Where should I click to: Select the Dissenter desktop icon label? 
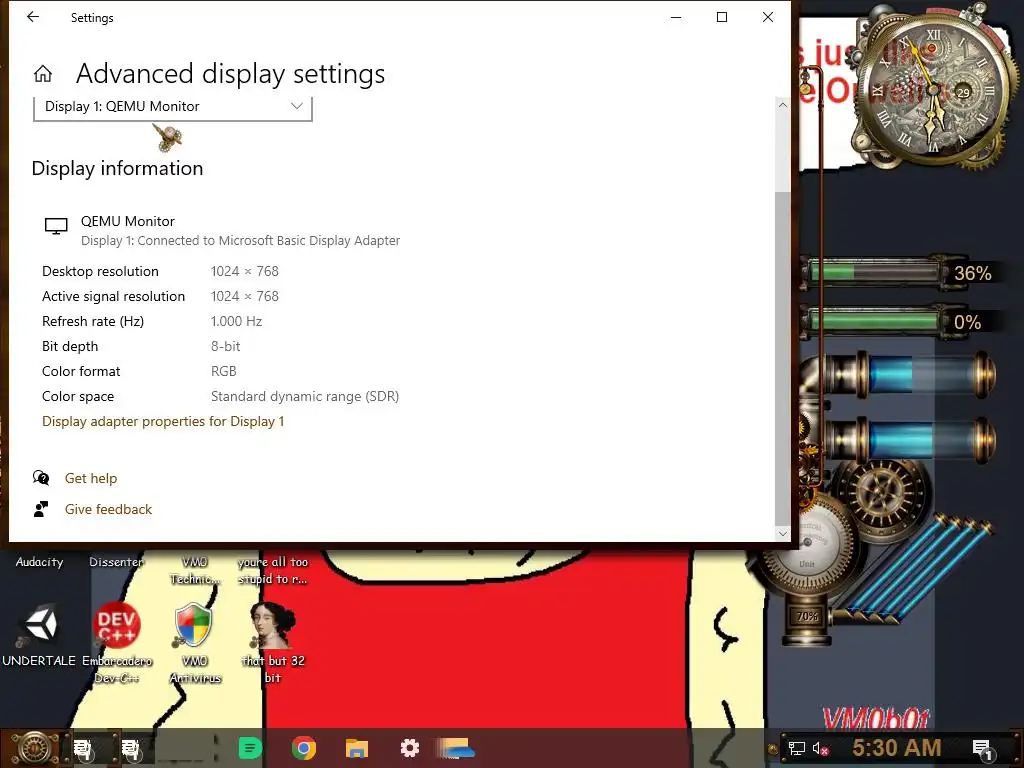(x=117, y=562)
